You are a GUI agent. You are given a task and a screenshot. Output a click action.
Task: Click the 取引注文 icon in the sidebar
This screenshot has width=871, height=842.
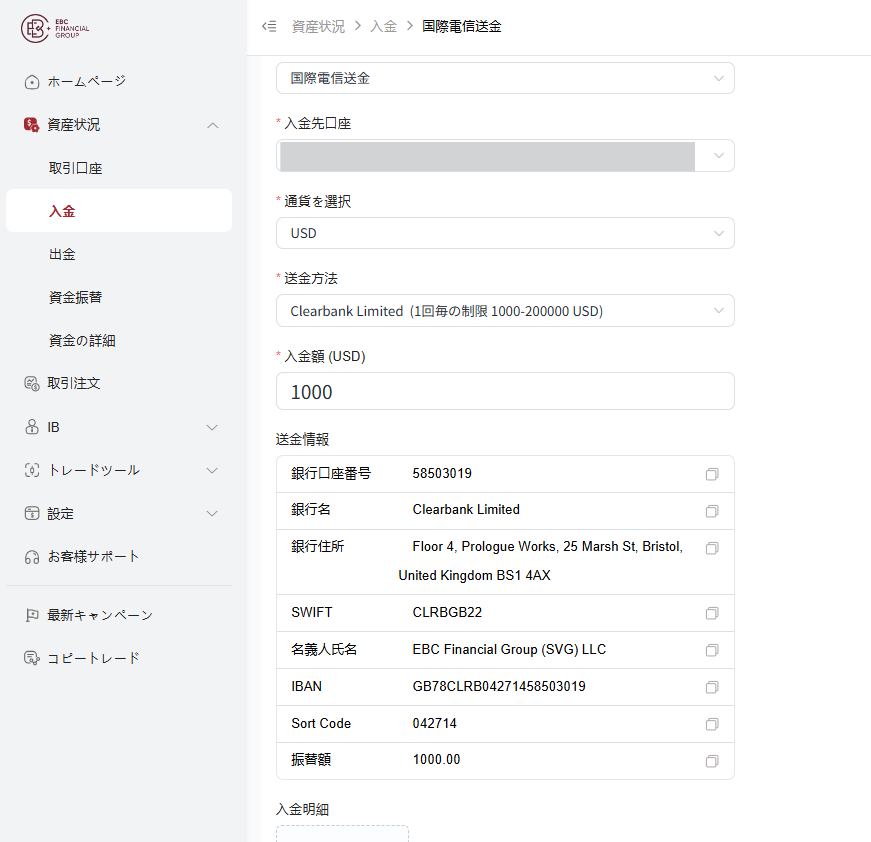tap(32, 384)
